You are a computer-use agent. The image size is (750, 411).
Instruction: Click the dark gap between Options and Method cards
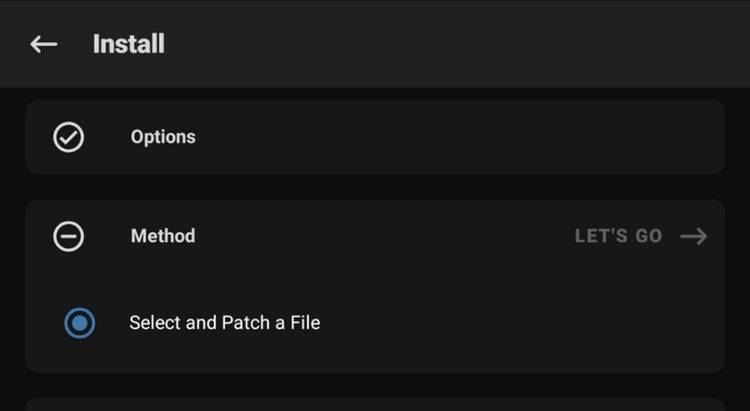click(375, 187)
